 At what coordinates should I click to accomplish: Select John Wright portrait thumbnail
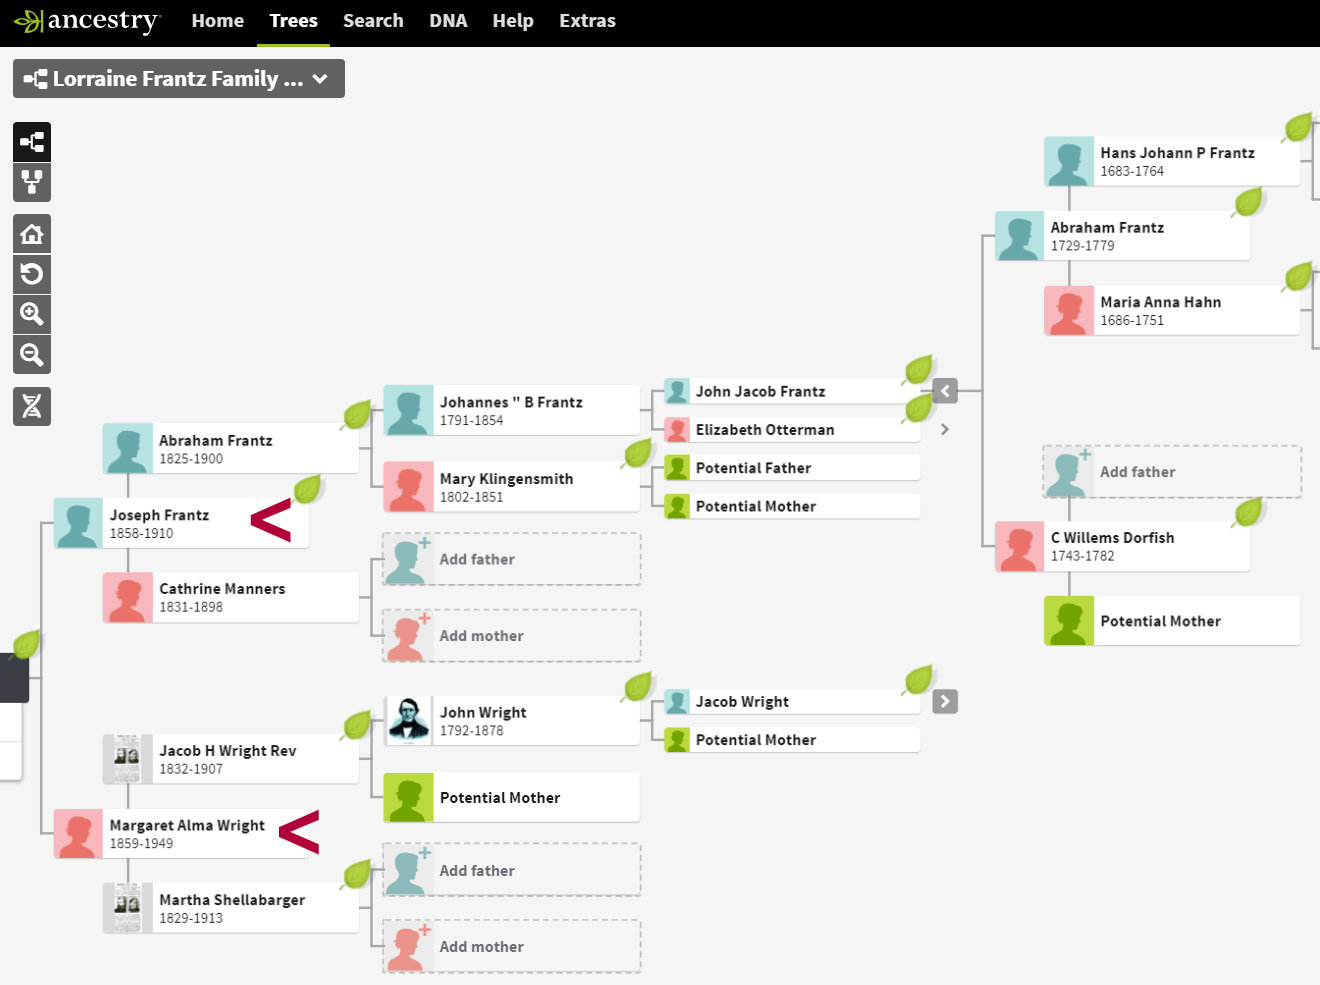[x=408, y=721]
